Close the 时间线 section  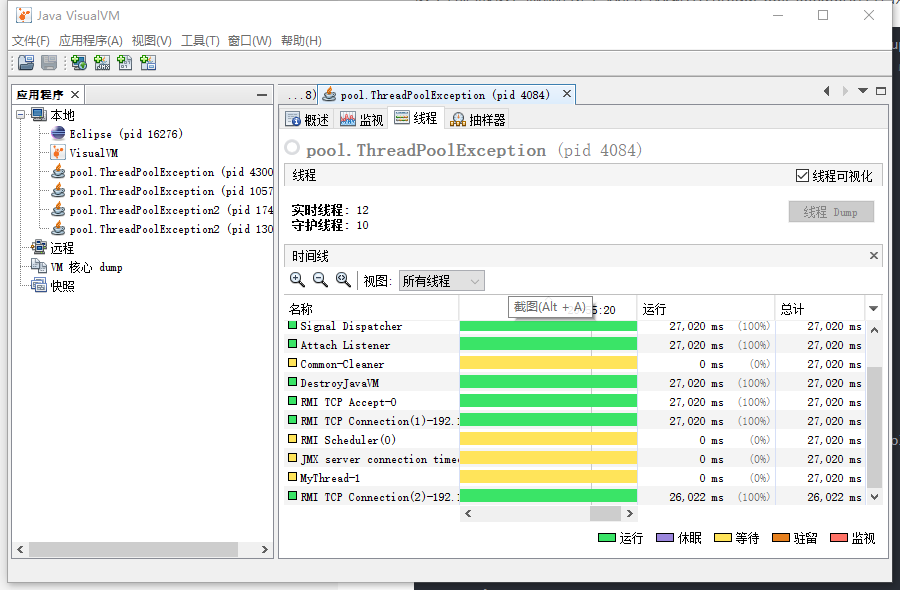(x=874, y=255)
